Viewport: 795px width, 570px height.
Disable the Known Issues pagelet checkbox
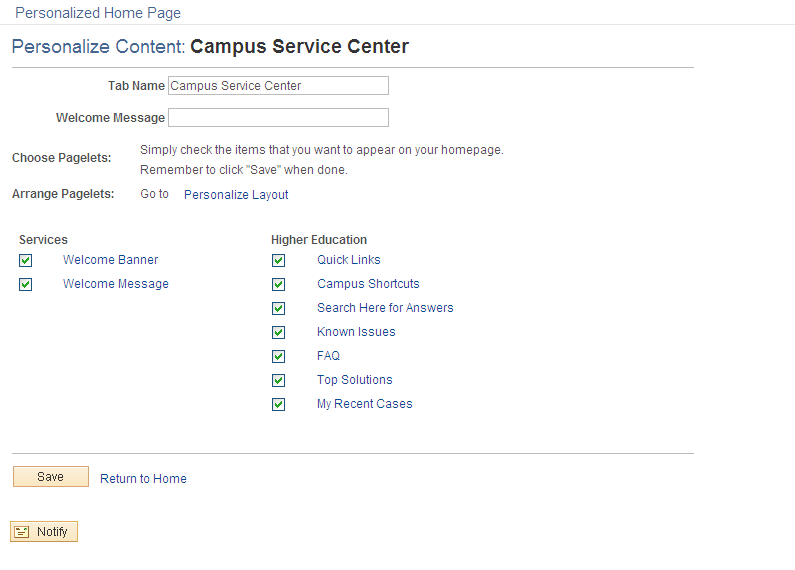click(x=278, y=332)
